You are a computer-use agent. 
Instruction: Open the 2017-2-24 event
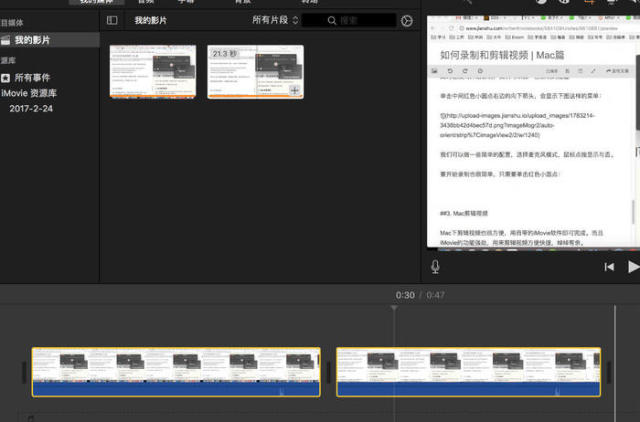pyautogui.click(x=31, y=109)
